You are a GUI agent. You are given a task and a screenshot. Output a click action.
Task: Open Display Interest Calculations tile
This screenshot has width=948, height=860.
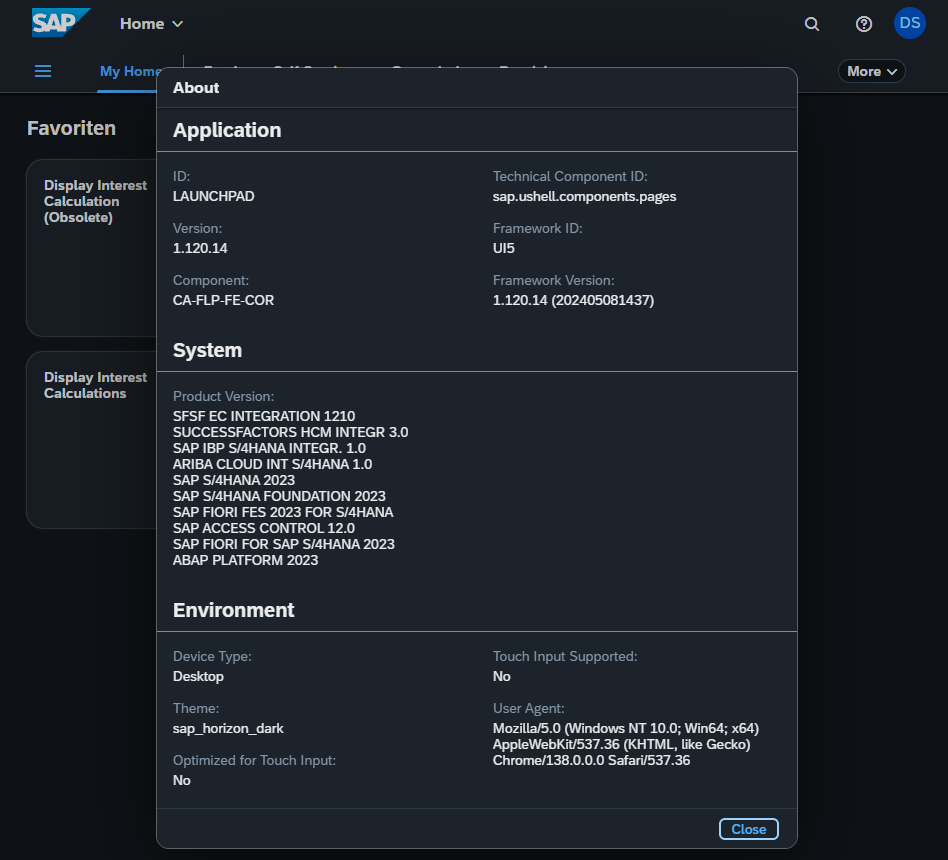(x=92, y=440)
